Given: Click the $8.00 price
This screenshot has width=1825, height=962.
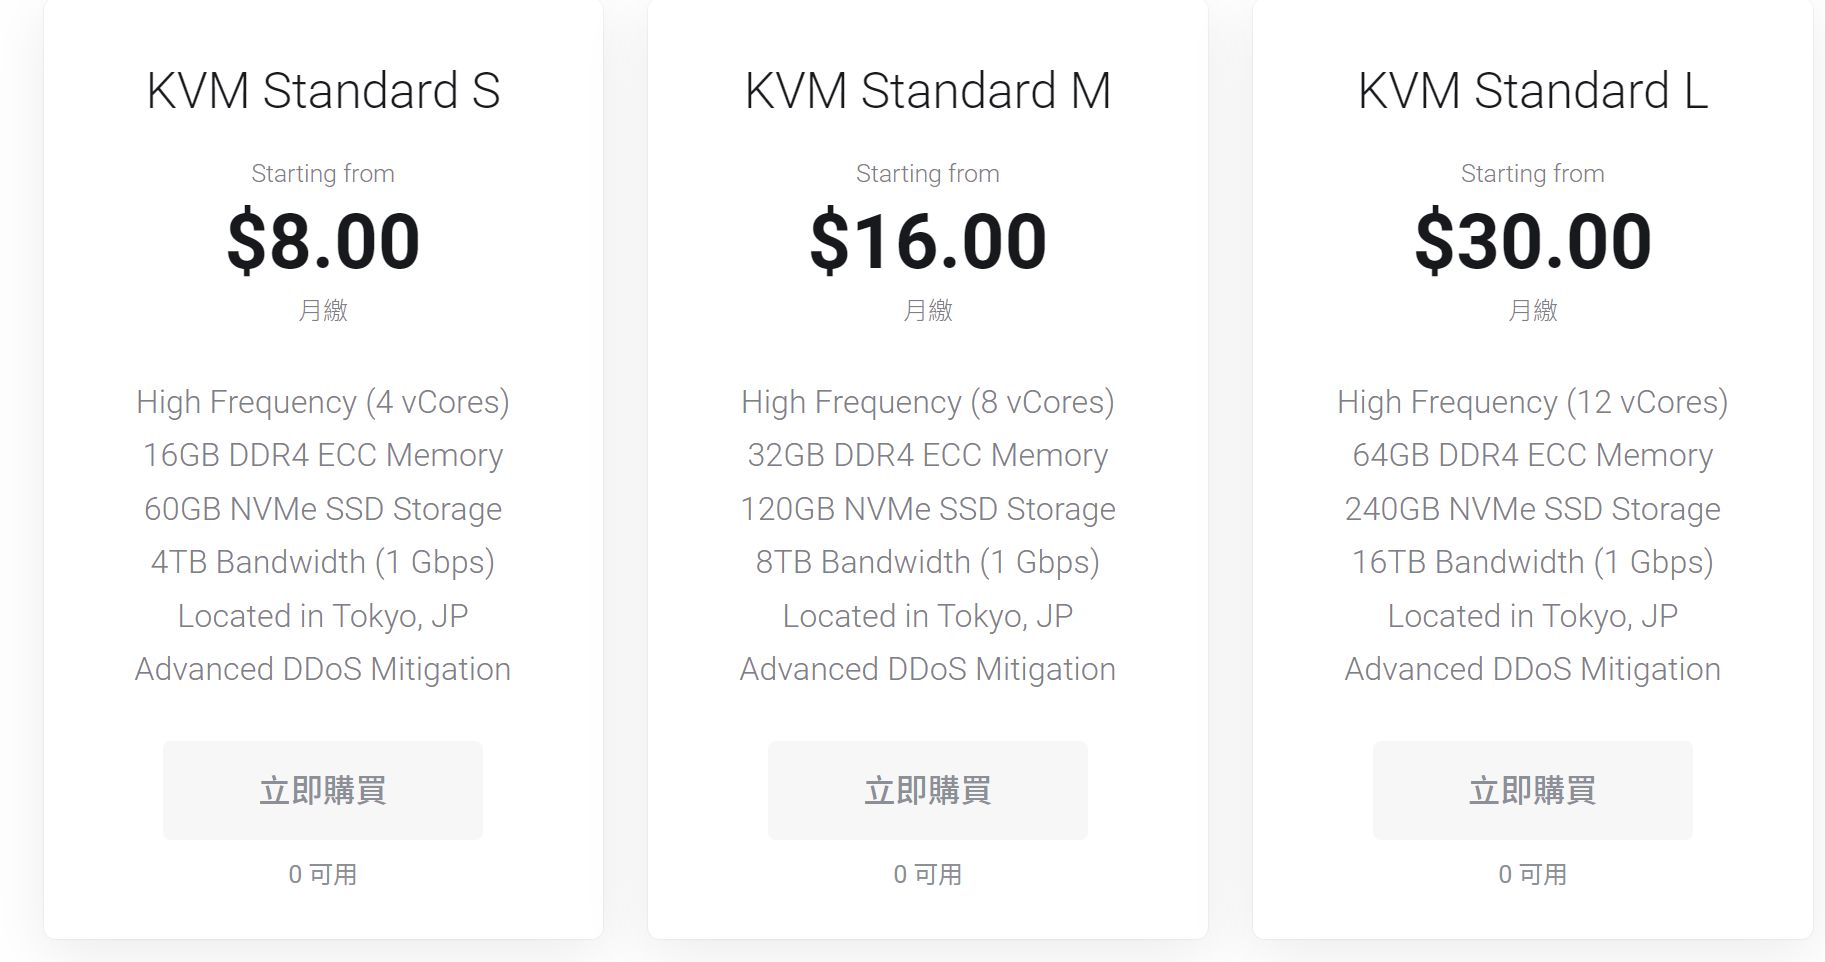Looking at the screenshot, I should coord(323,241).
